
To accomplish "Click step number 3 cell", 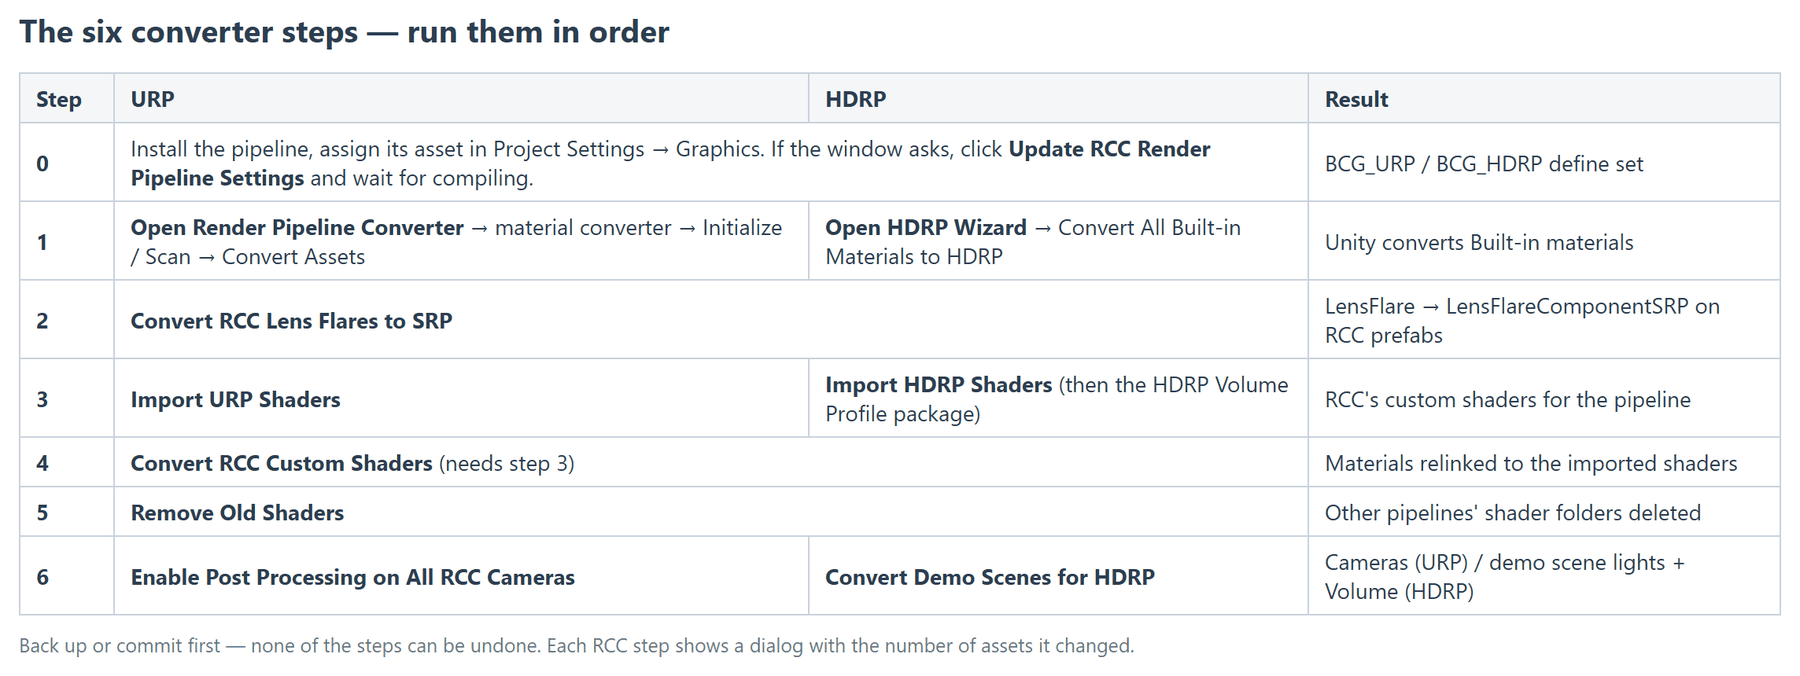I will (67, 399).
